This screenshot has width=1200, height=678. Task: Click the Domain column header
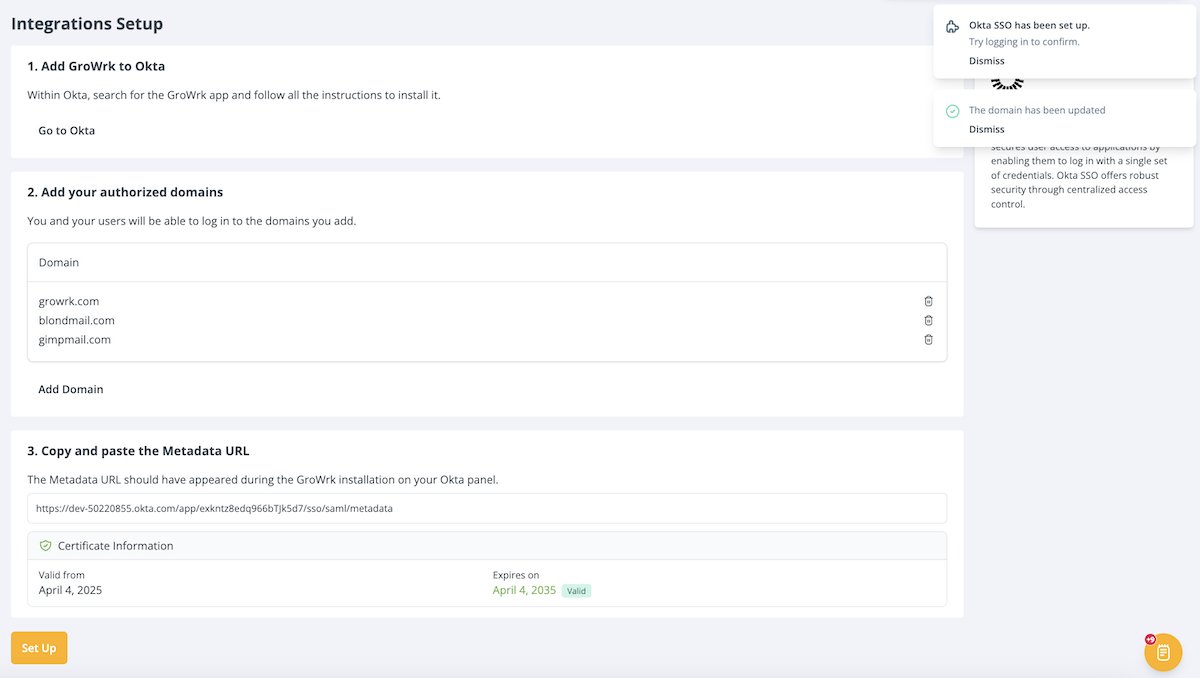[59, 262]
